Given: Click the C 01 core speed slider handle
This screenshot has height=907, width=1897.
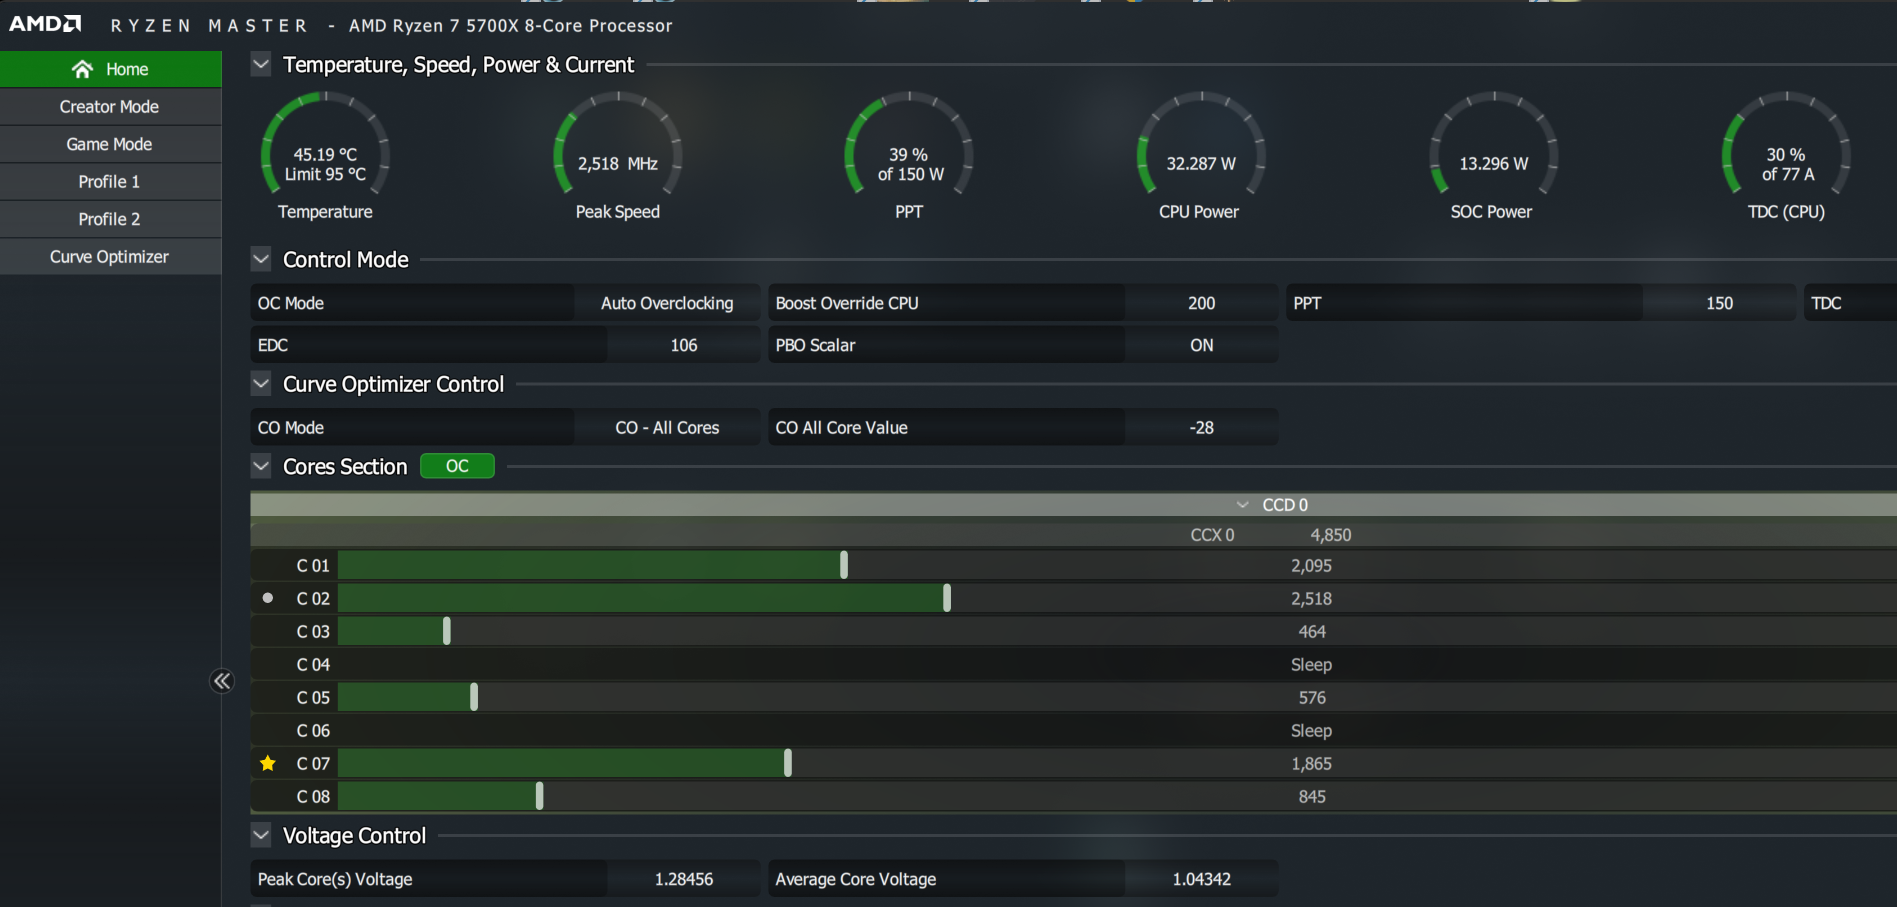Looking at the screenshot, I should tap(844, 565).
